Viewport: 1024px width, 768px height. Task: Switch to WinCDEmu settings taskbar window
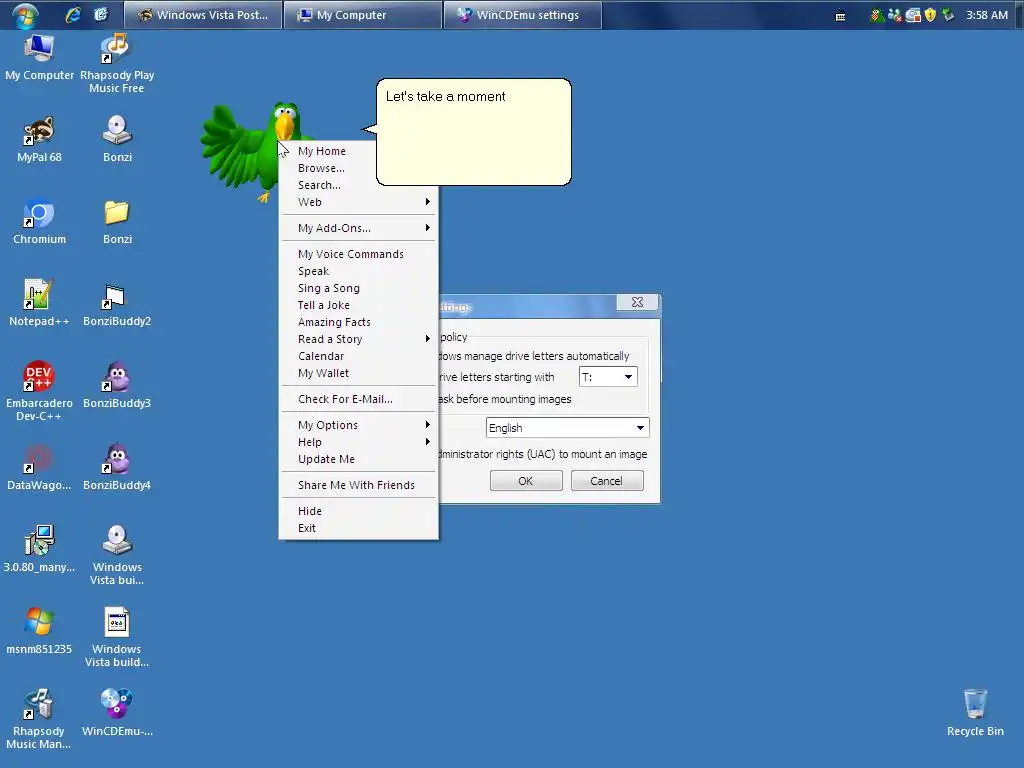tap(522, 15)
